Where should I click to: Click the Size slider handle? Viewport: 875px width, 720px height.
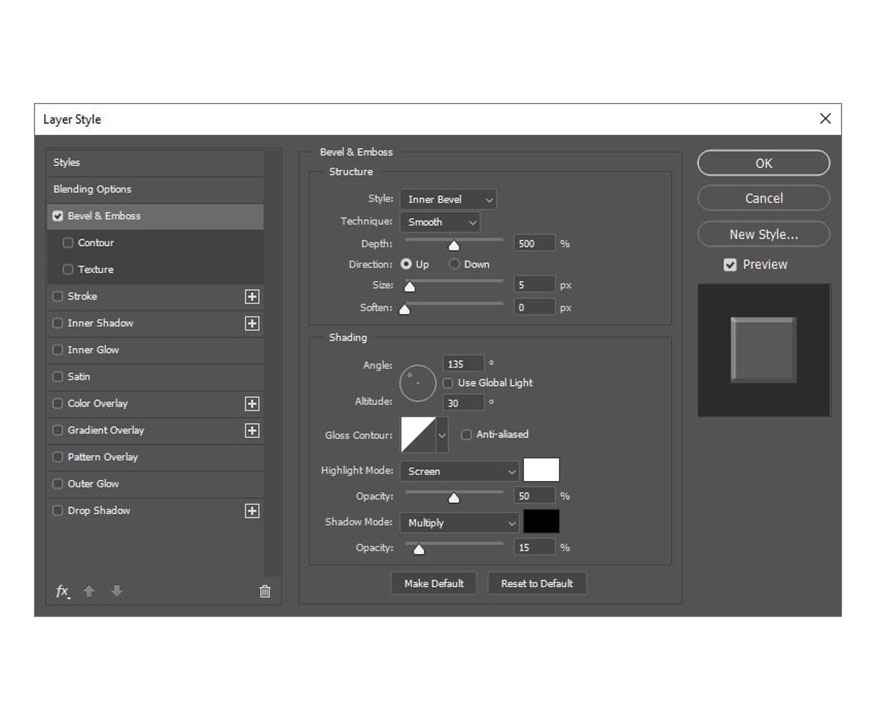tap(410, 287)
